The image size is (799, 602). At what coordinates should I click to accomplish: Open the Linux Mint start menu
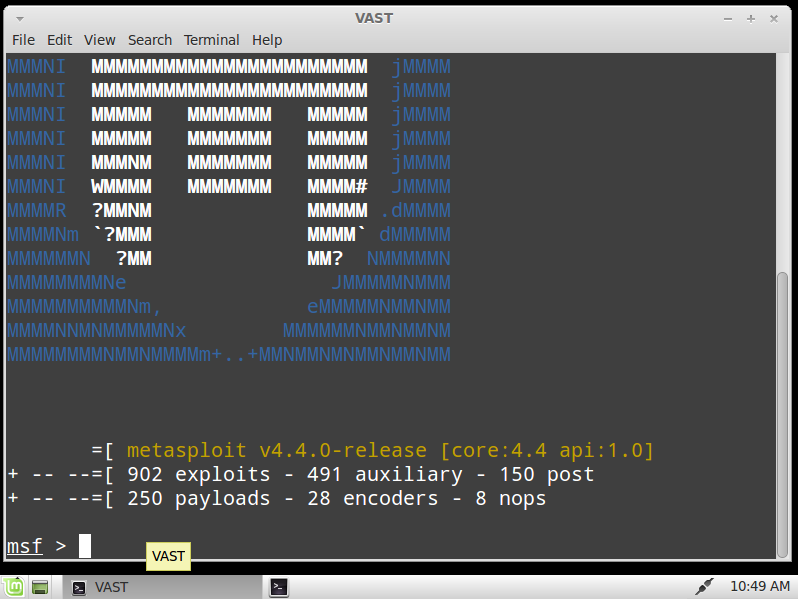click(13, 587)
